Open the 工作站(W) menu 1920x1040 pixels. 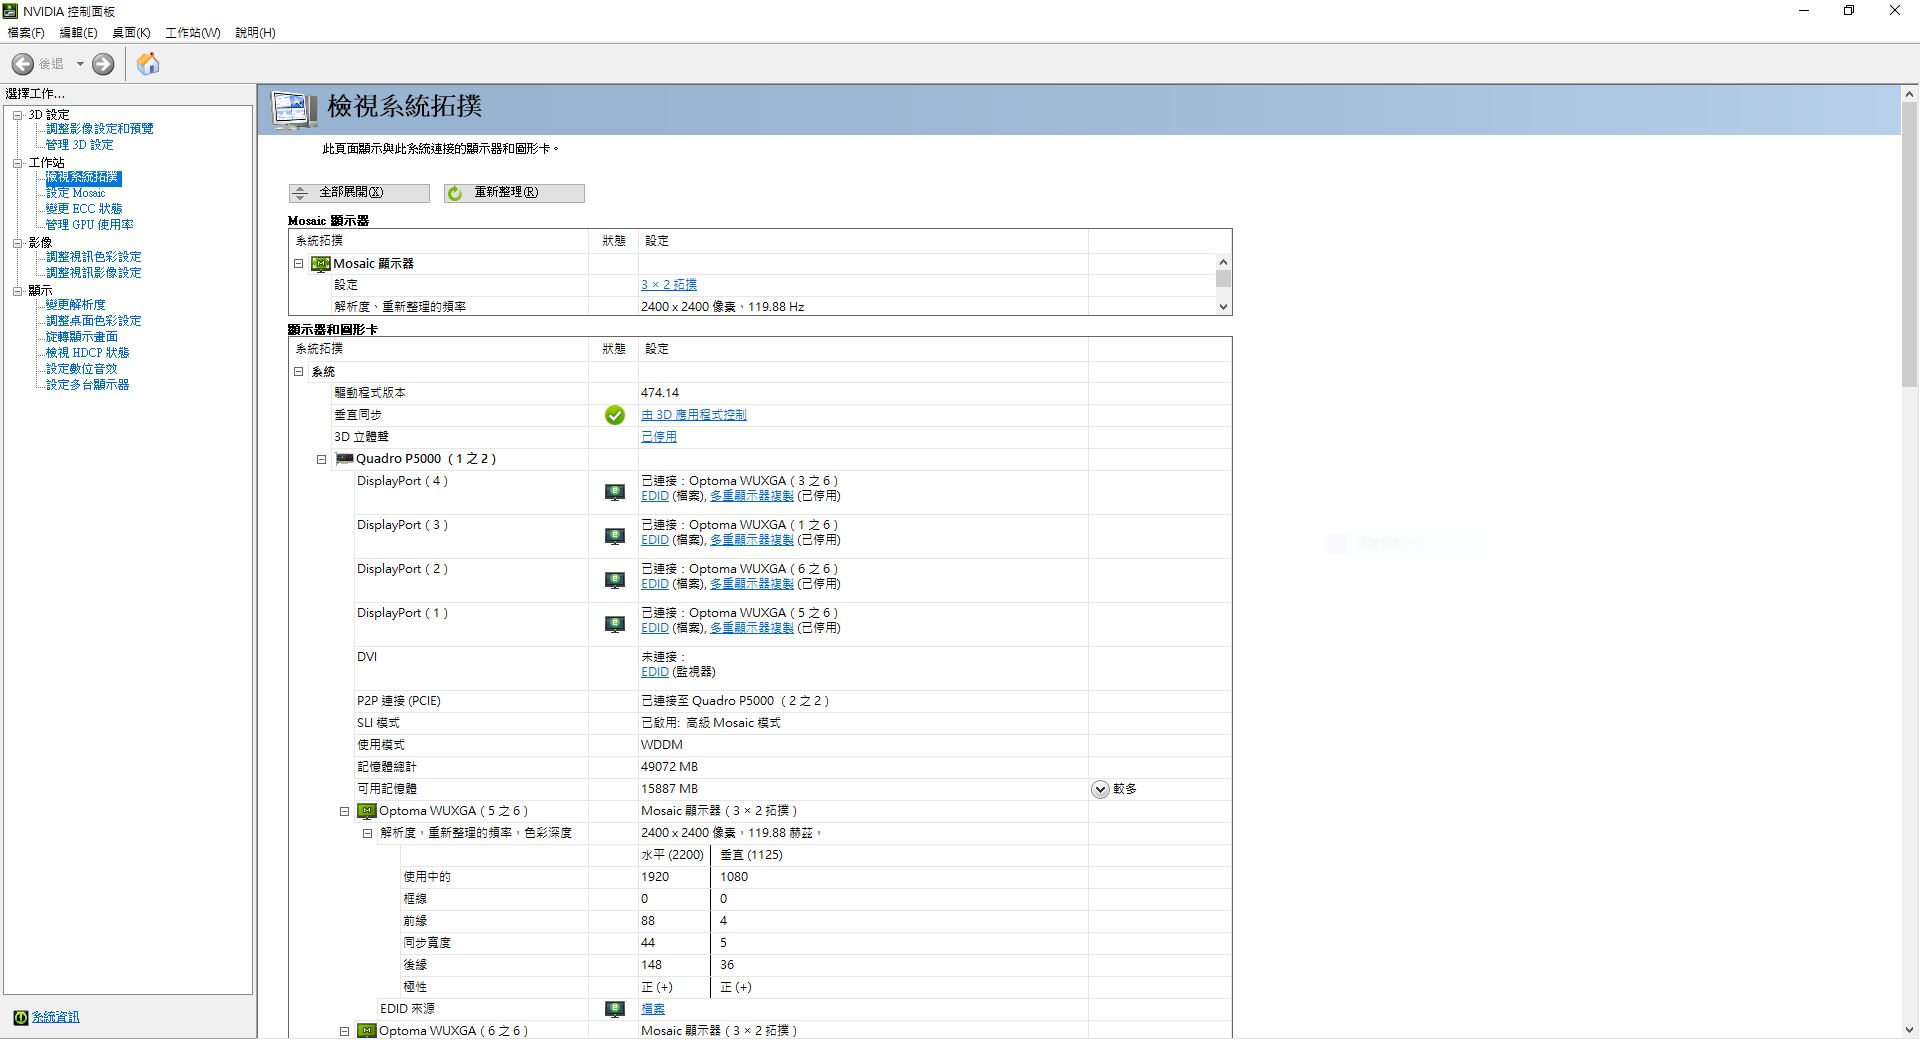click(x=192, y=33)
